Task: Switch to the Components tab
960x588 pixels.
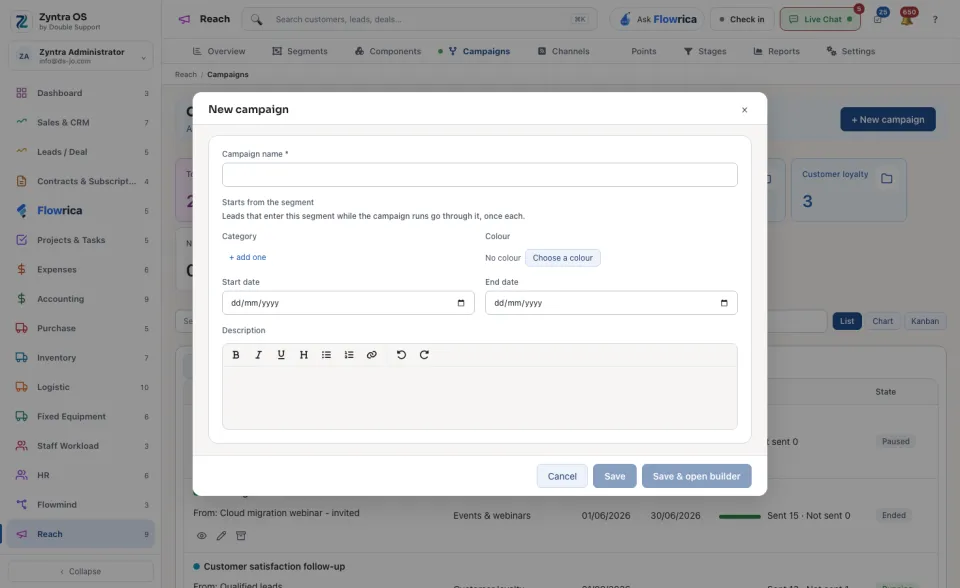Action: click(x=388, y=51)
